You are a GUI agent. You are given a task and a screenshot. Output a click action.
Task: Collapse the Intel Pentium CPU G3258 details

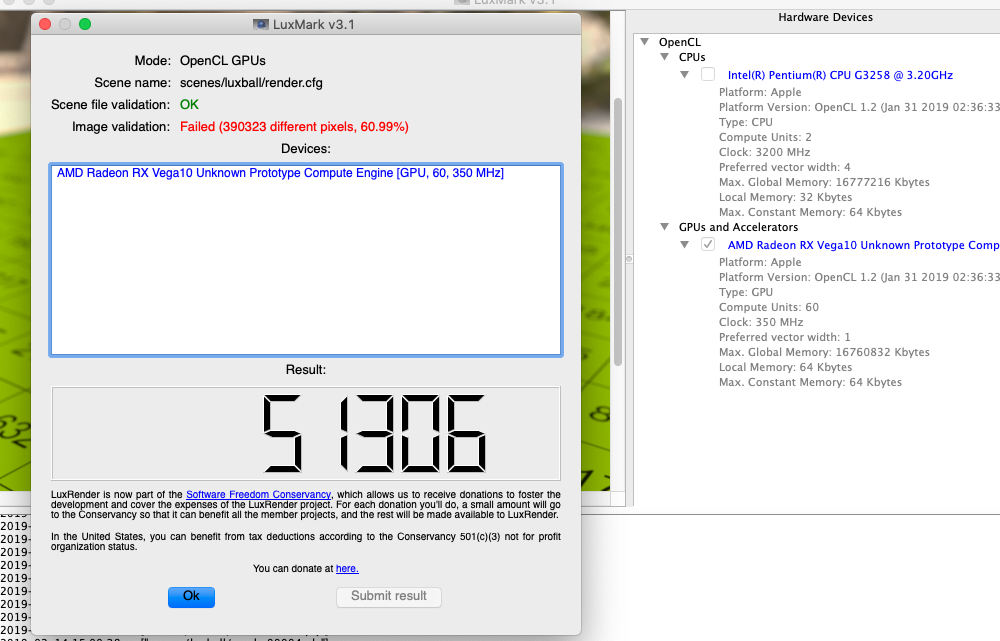pos(684,75)
